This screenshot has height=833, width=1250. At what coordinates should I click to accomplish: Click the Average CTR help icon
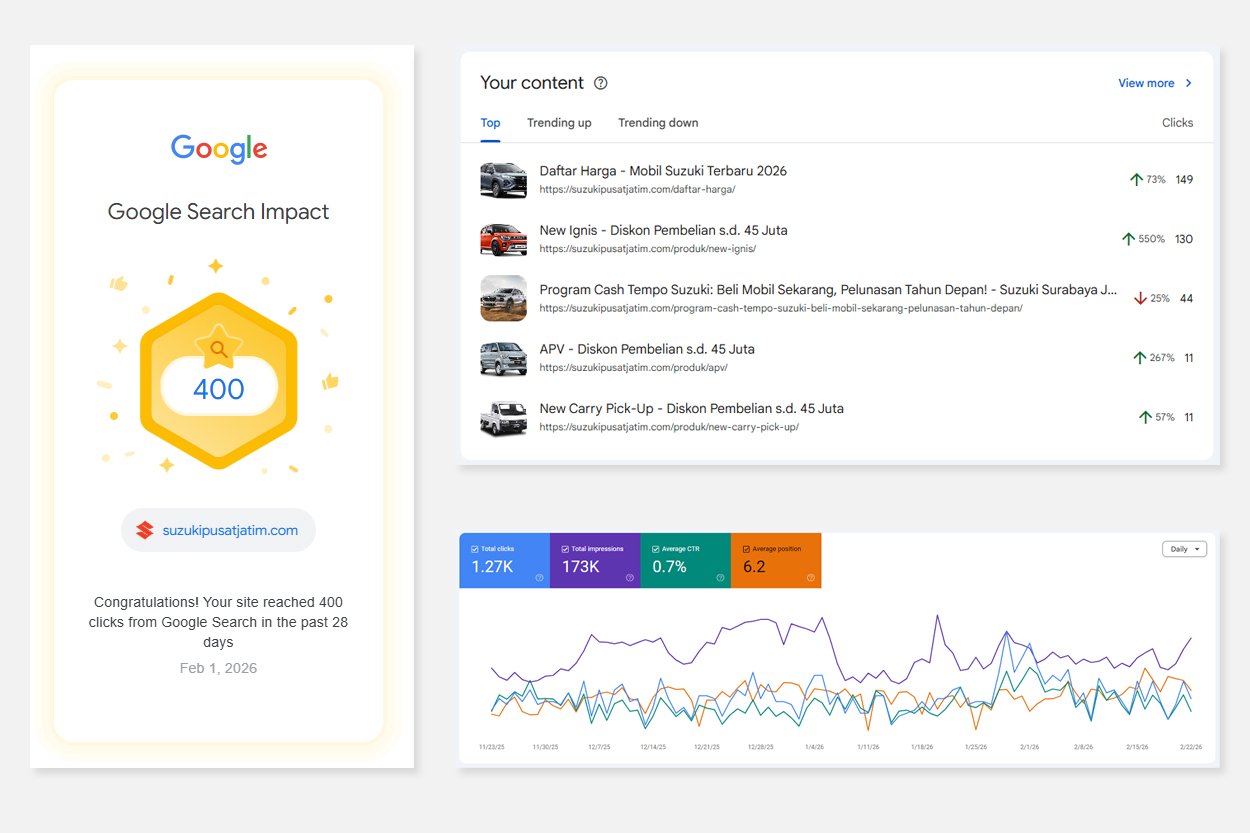tap(720, 577)
